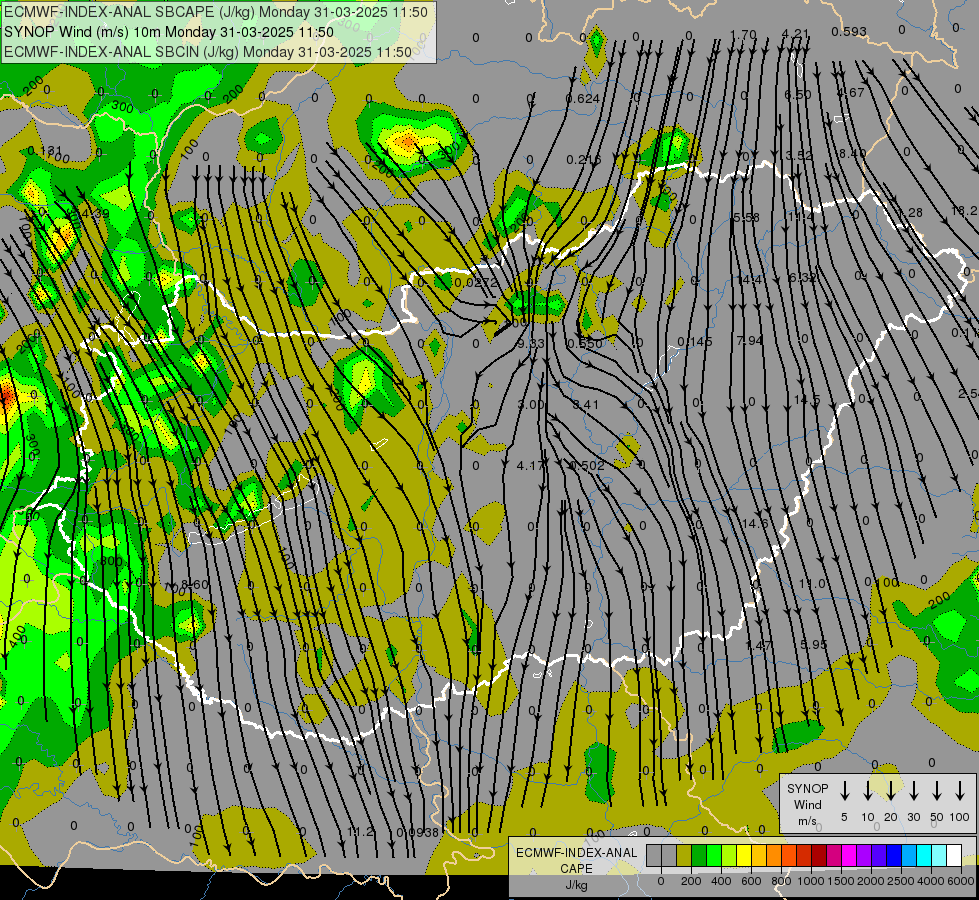The height and width of the screenshot is (900, 979).
Task: Click the SBCAPE title line in header
Action: (216, 12)
